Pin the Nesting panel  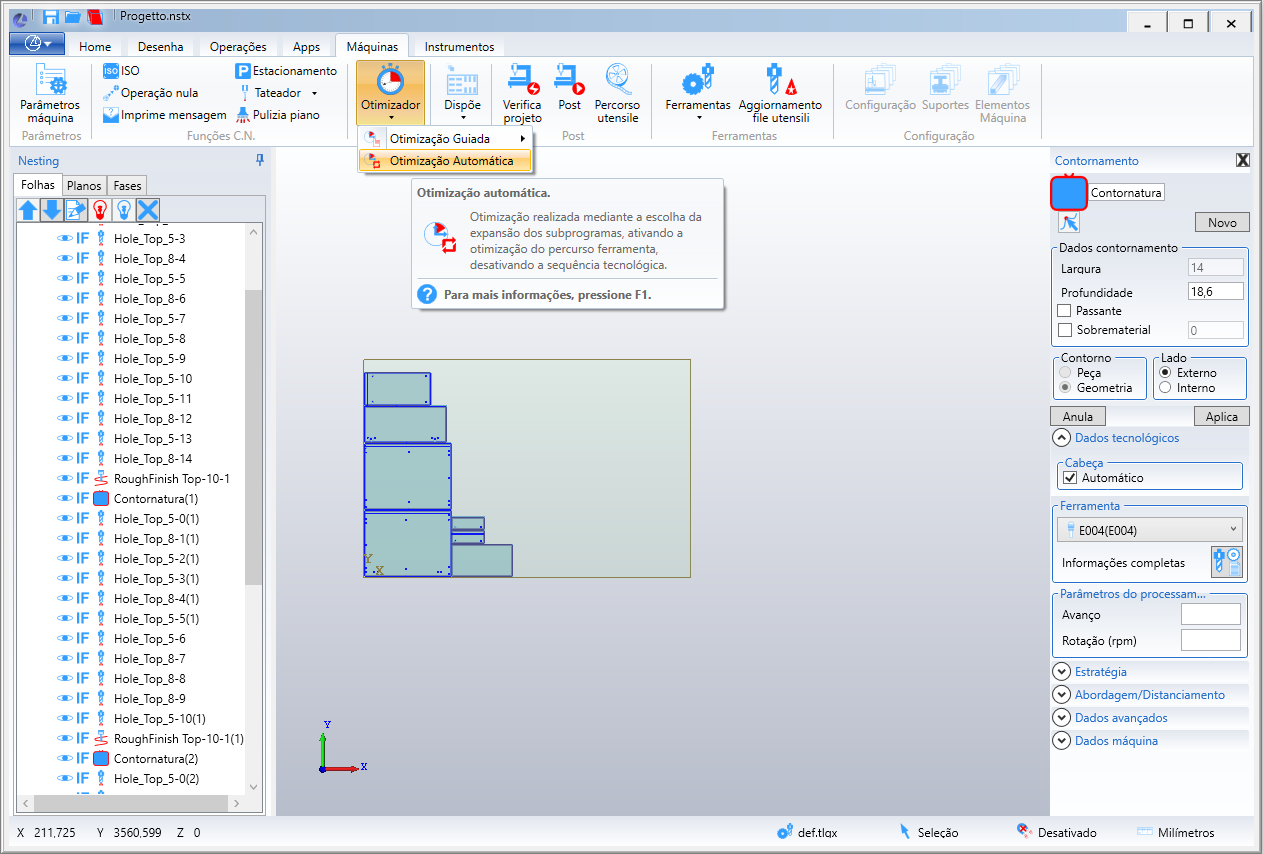pyautogui.click(x=260, y=160)
